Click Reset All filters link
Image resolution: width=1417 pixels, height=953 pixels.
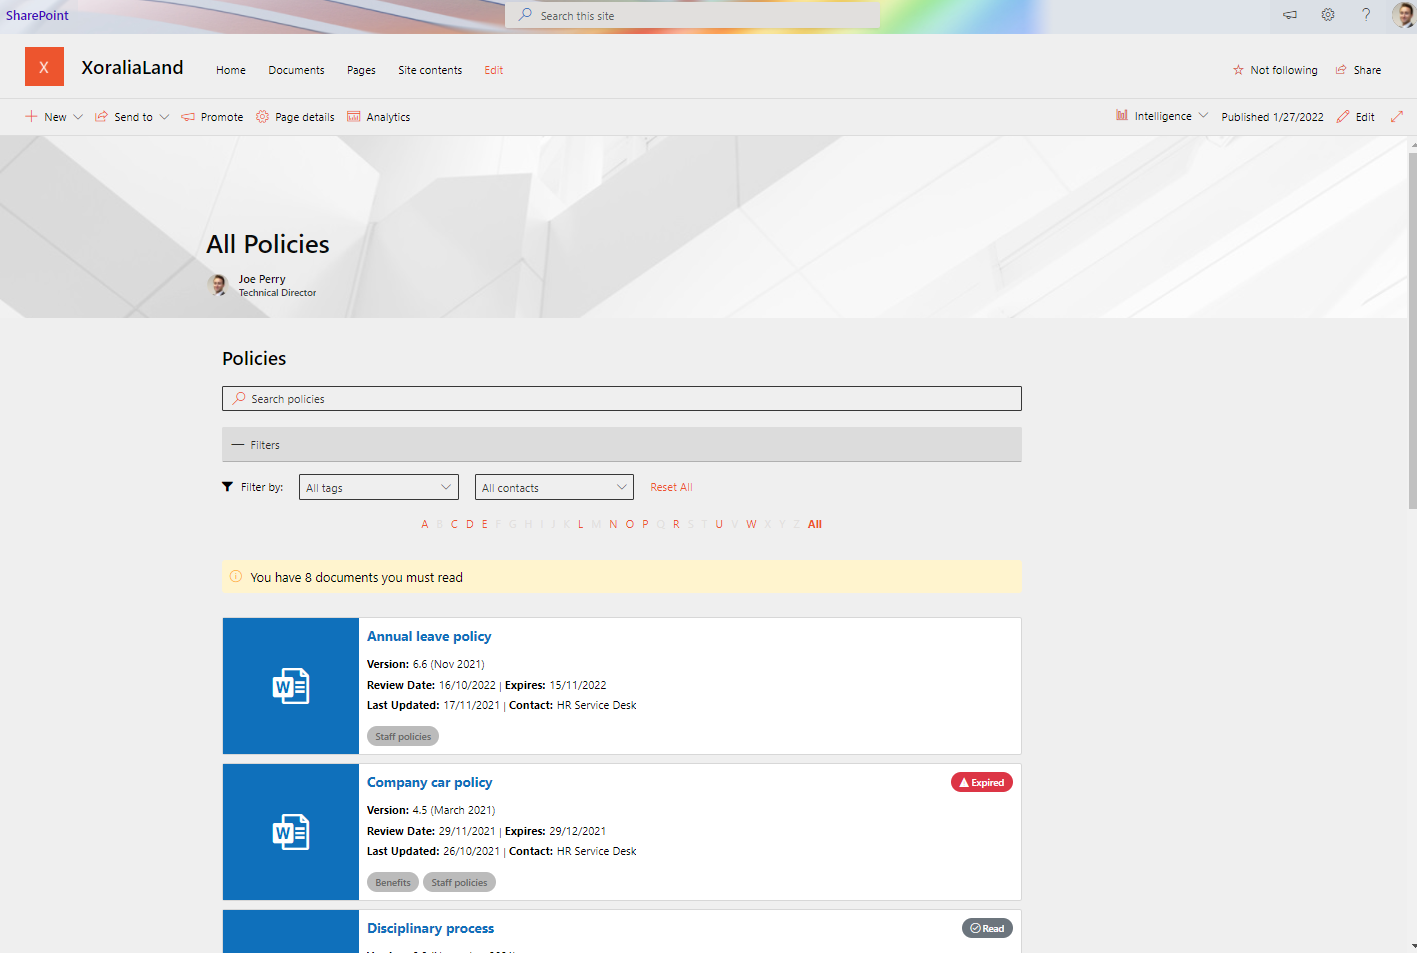pyautogui.click(x=671, y=487)
